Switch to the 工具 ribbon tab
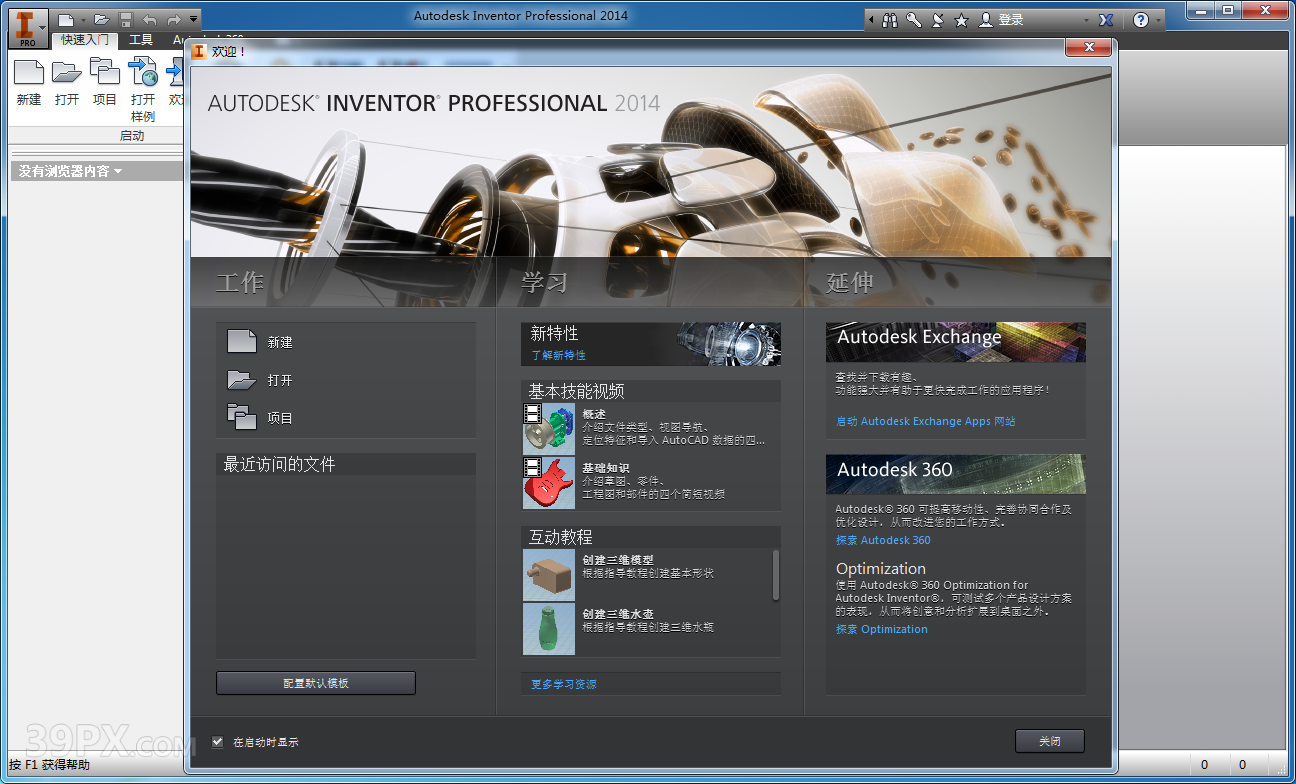The image size is (1296, 784). tap(142, 40)
